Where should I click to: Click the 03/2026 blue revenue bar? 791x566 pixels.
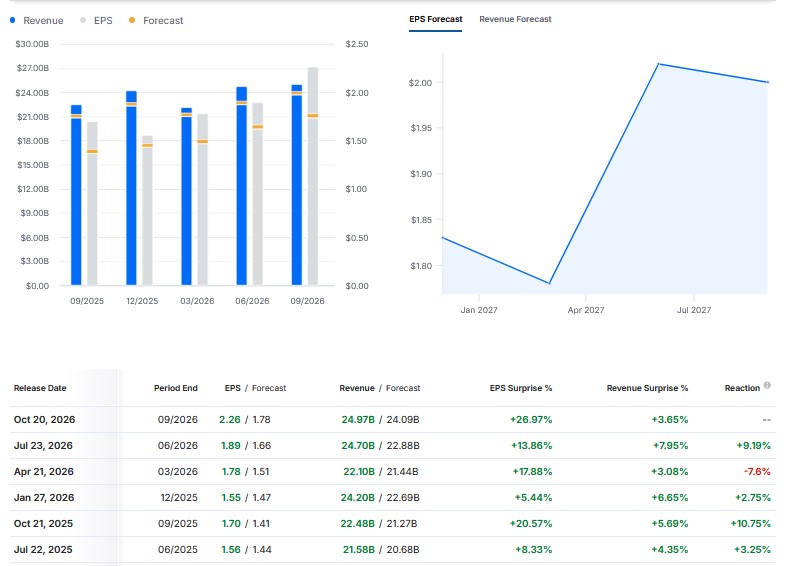tap(187, 197)
